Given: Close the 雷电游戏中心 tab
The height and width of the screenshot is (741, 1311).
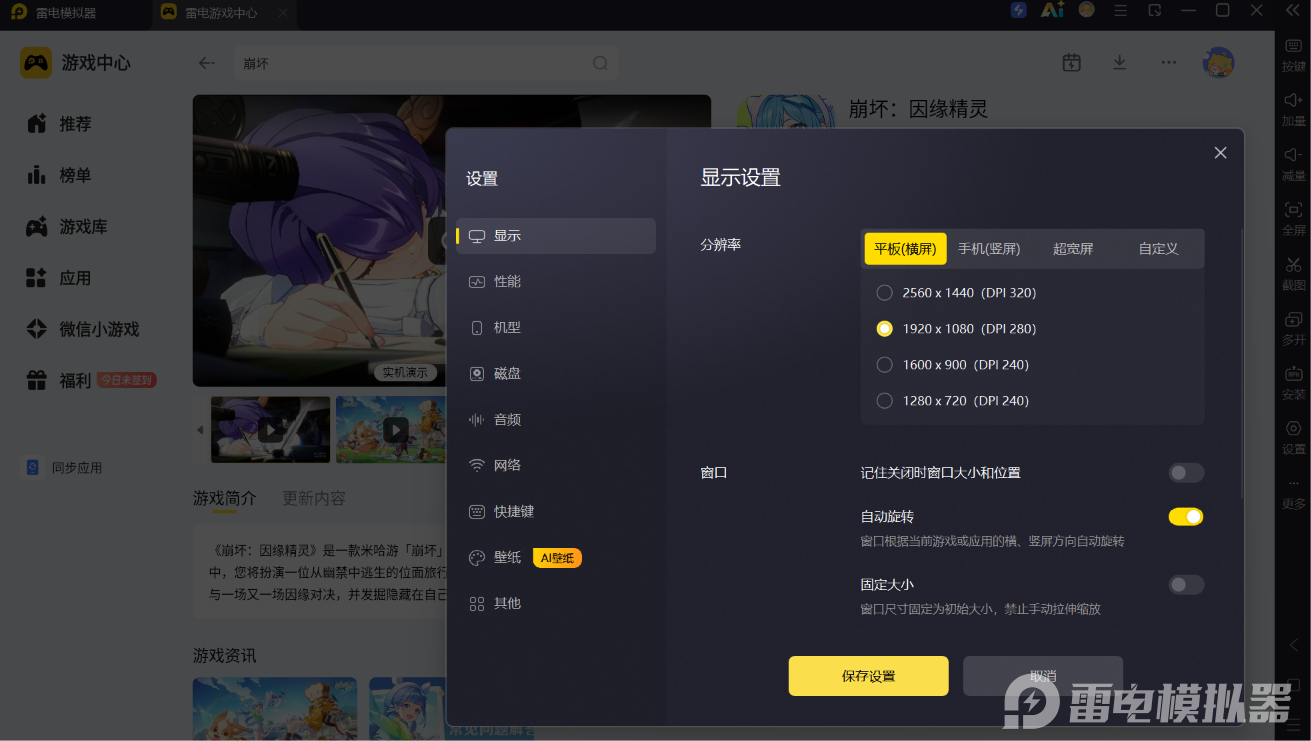Looking at the screenshot, I should [x=283, y=13].
